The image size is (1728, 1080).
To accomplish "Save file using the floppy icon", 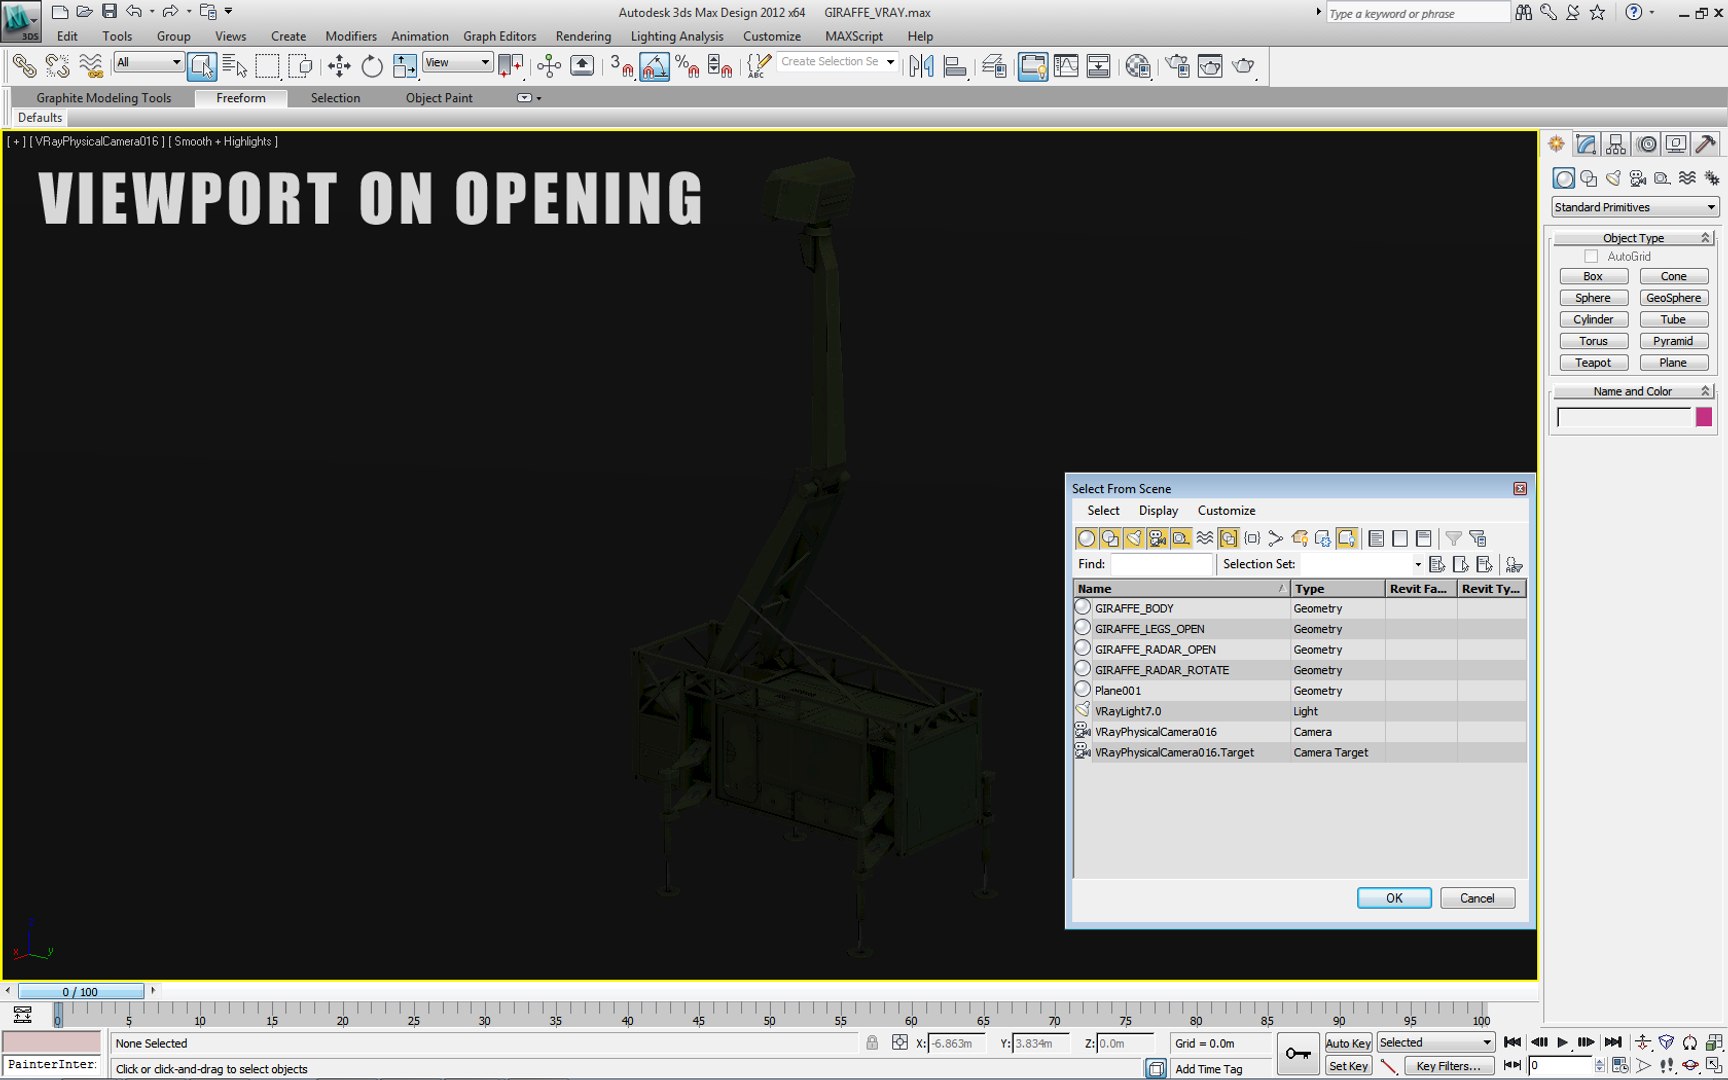I will [109, 12].
